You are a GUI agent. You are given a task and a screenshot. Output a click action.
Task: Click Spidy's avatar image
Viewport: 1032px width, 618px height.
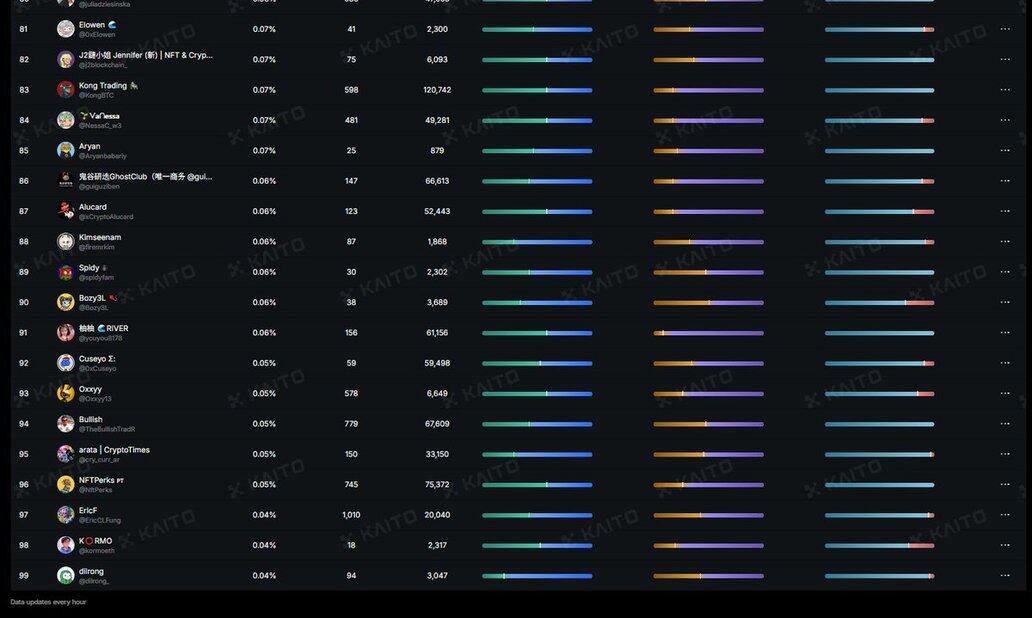pyautogui.click(x=66, y=272)
